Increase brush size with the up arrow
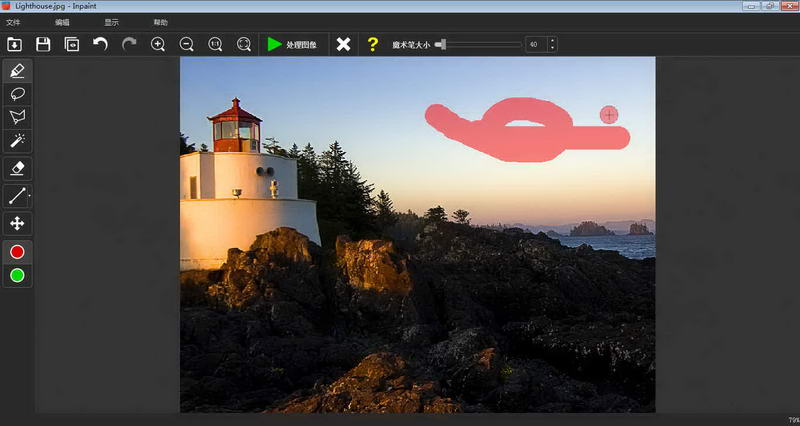The height and width of the screenshot is (426, 800). pyautogui.click(x=552, y=41)
